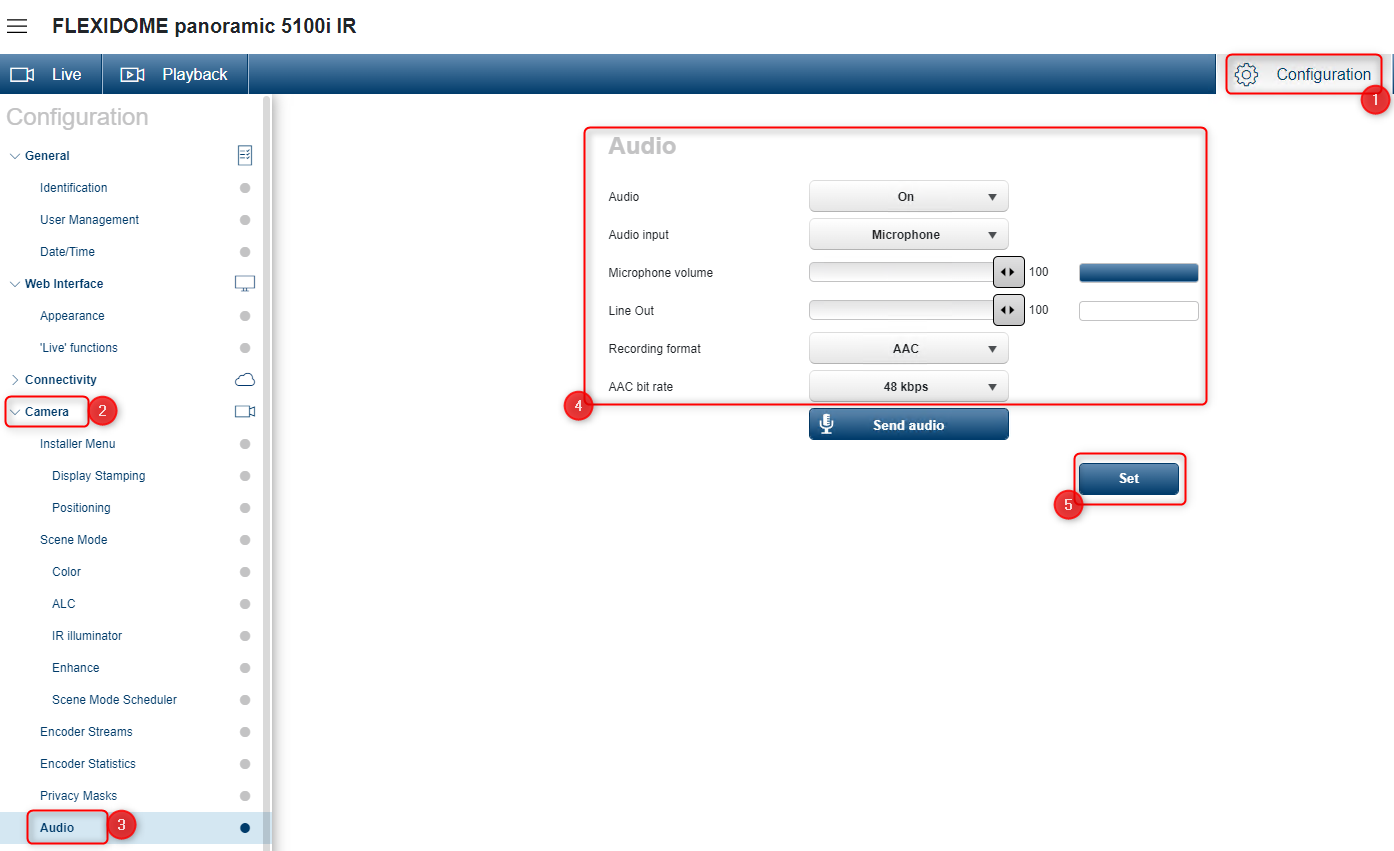The width and height of the screenshot is (1394, 851).
Task: Open Date/Time settings
Action: click(67, 251)
